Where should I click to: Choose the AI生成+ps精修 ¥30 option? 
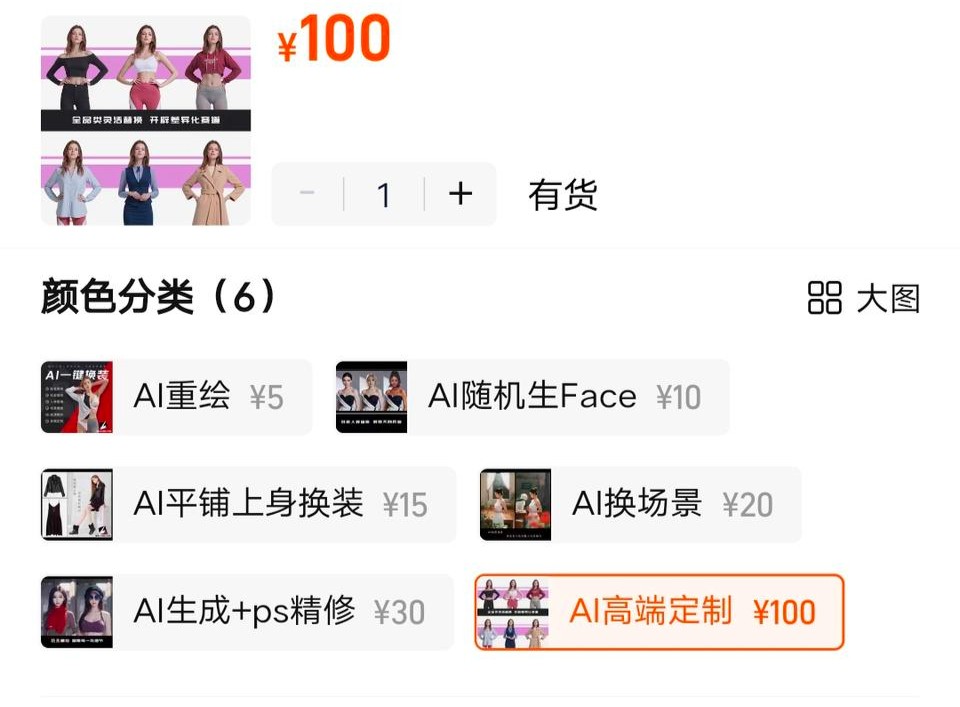pos(247,612)
